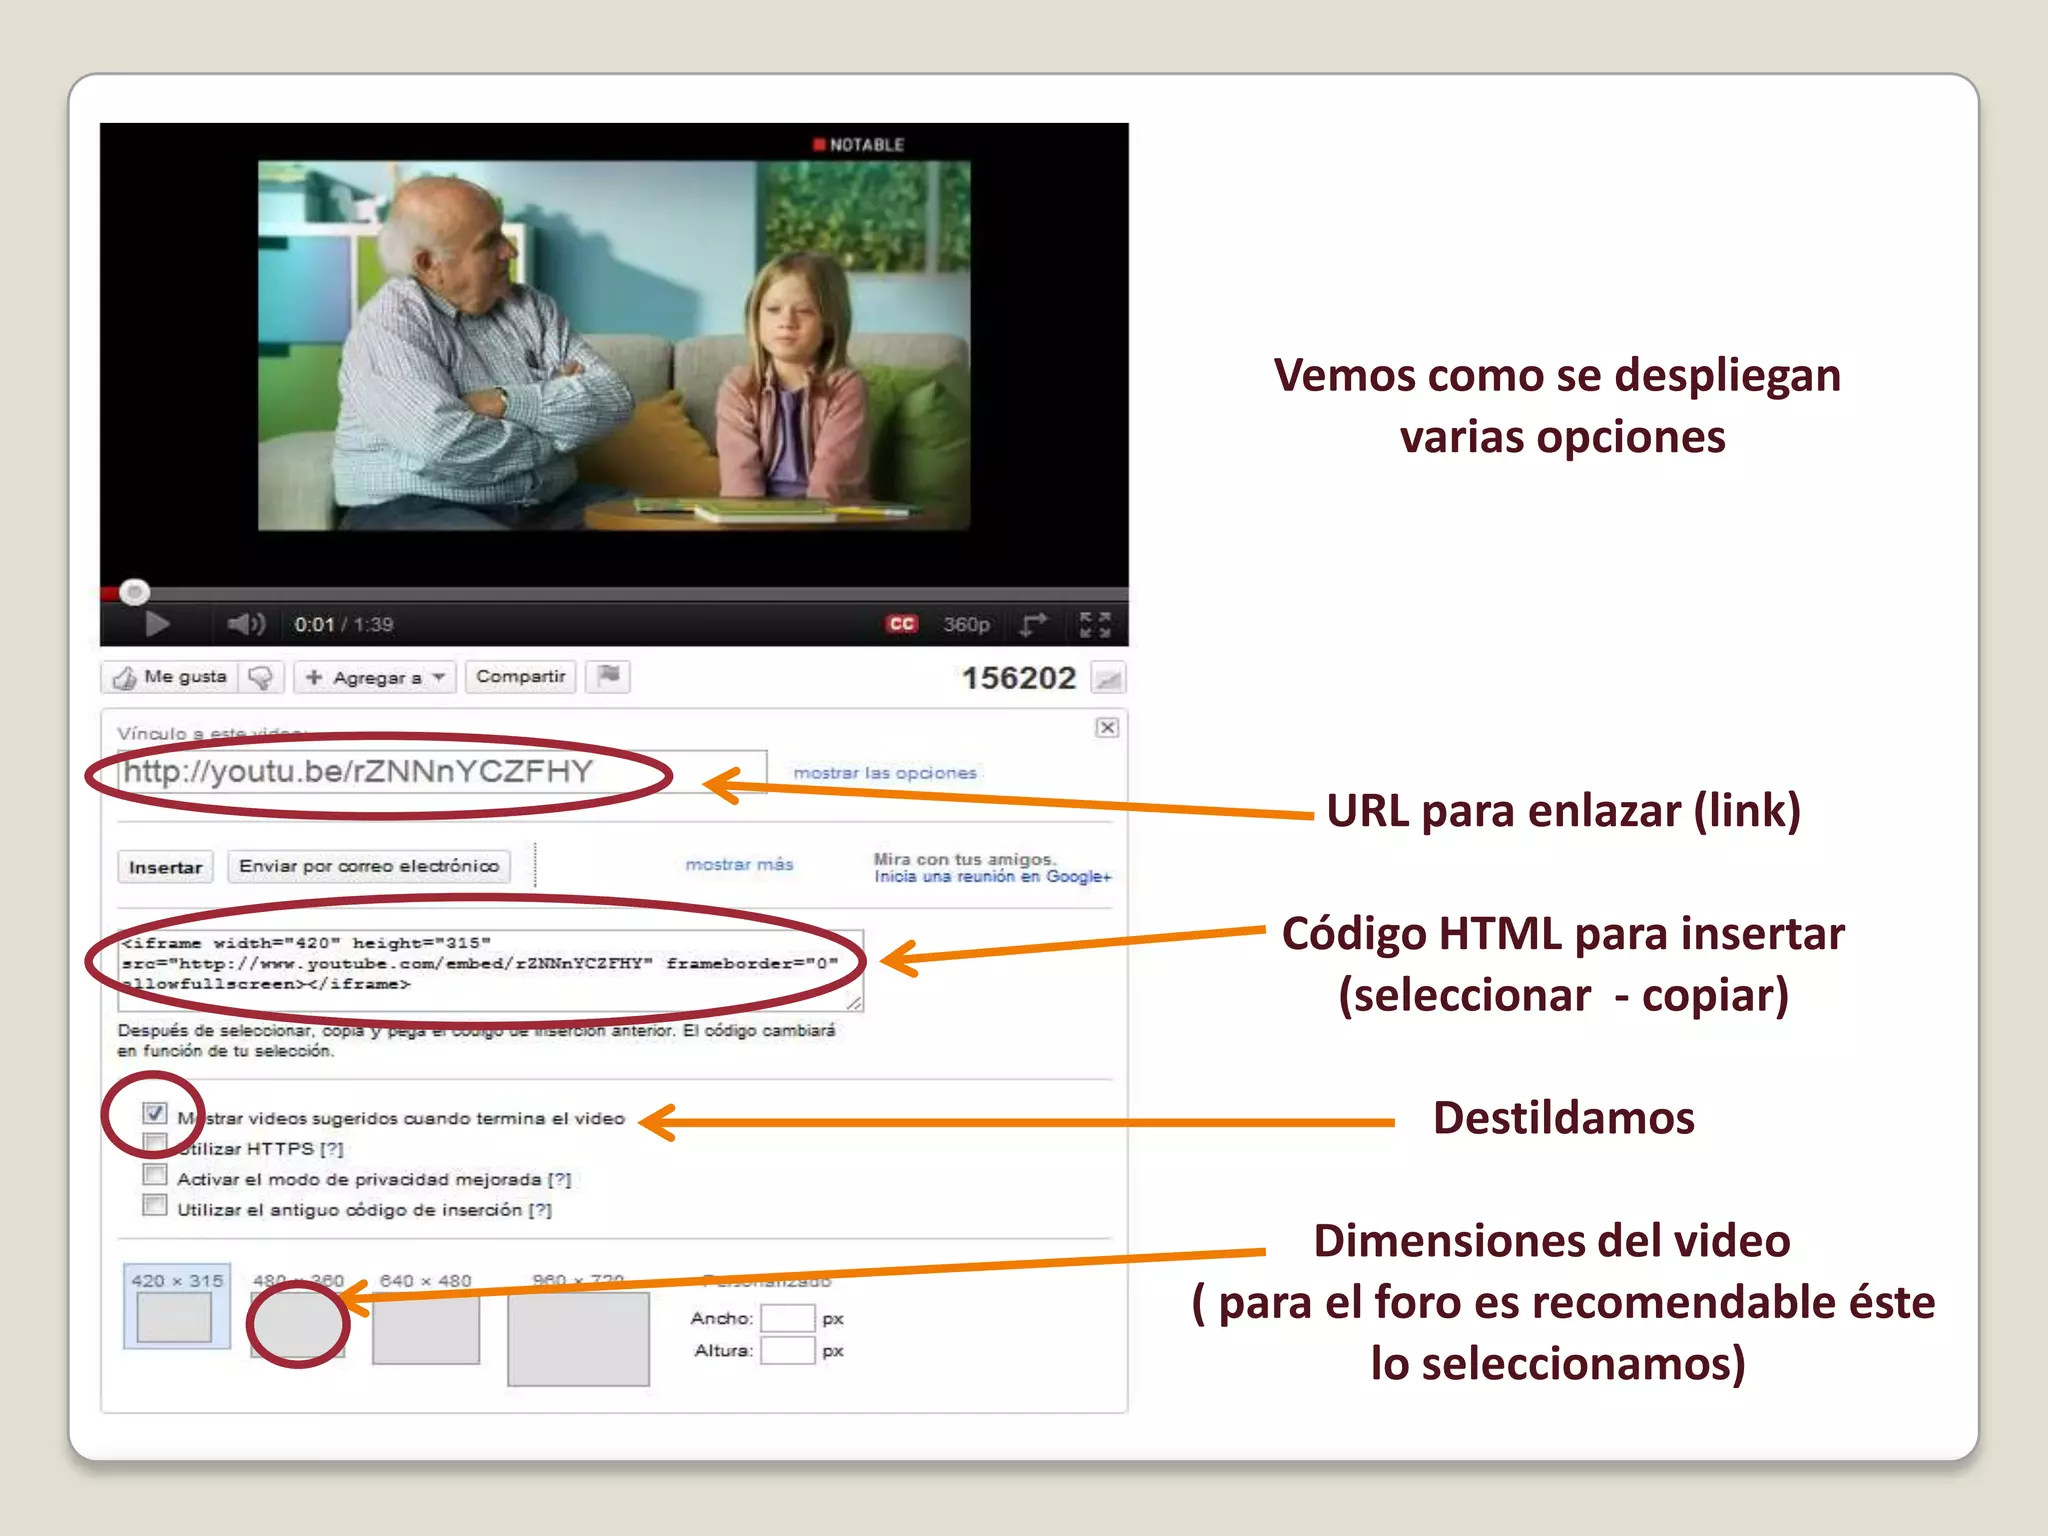Click the video count 156202

coord(1018,679)
